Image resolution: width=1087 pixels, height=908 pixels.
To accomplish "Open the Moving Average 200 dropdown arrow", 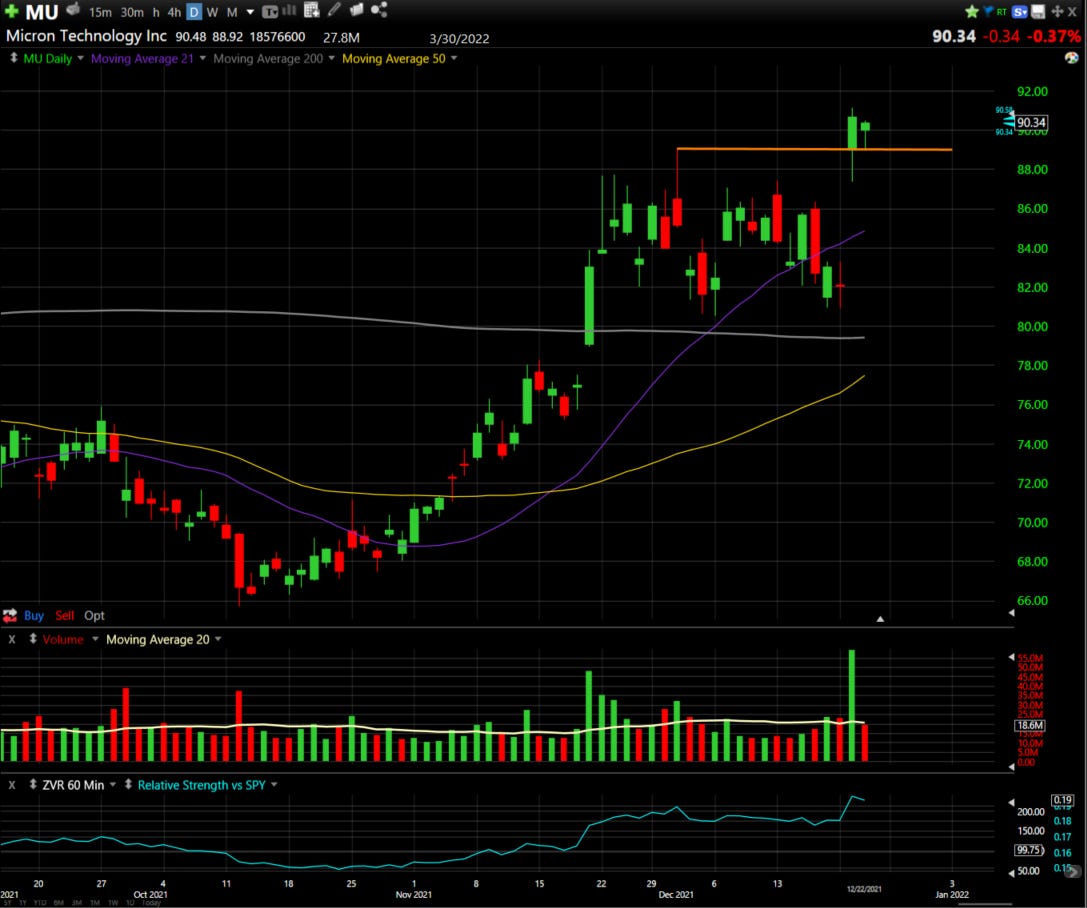I will (x=331, y=58).
